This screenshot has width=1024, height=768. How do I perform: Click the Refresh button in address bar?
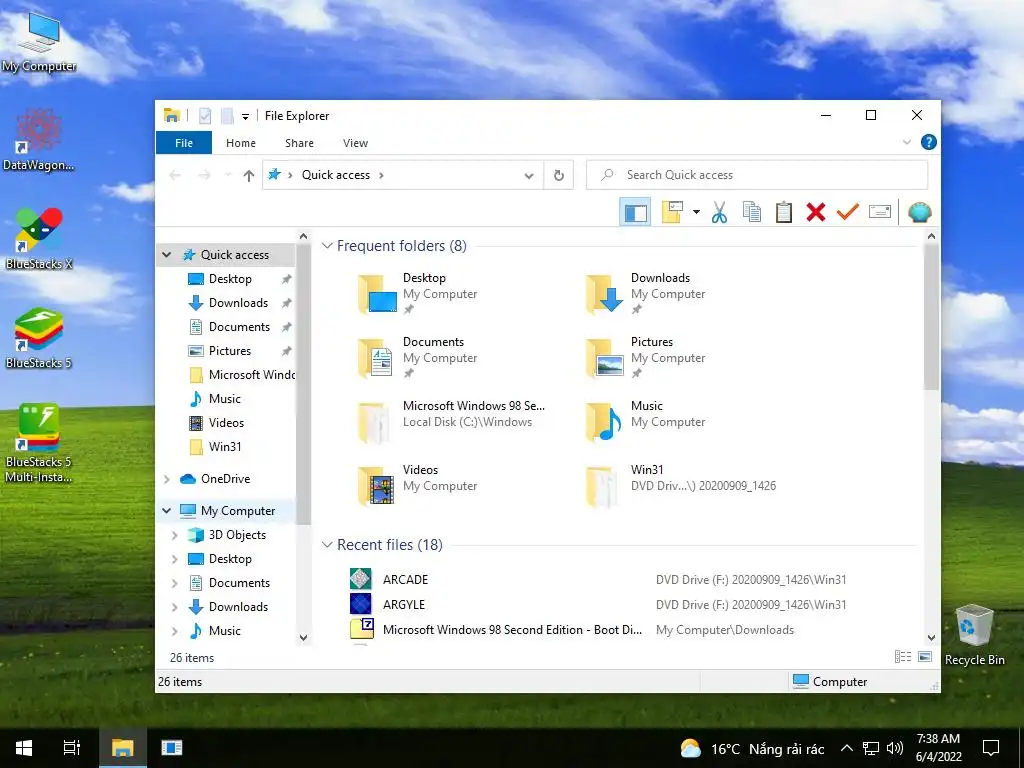558,175
